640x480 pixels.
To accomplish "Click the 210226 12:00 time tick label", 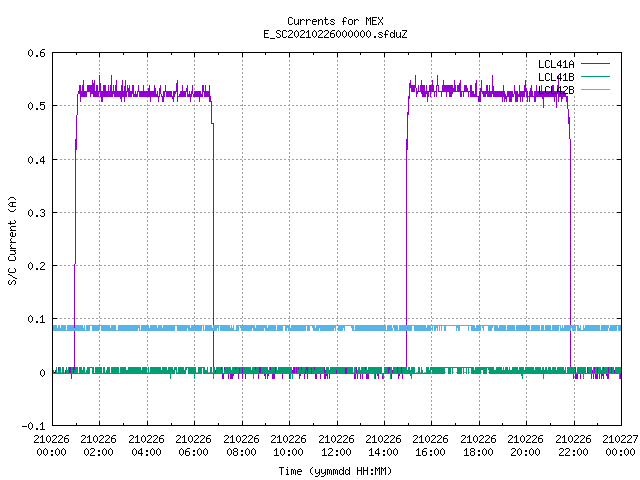I will click(x=336, y=446).
